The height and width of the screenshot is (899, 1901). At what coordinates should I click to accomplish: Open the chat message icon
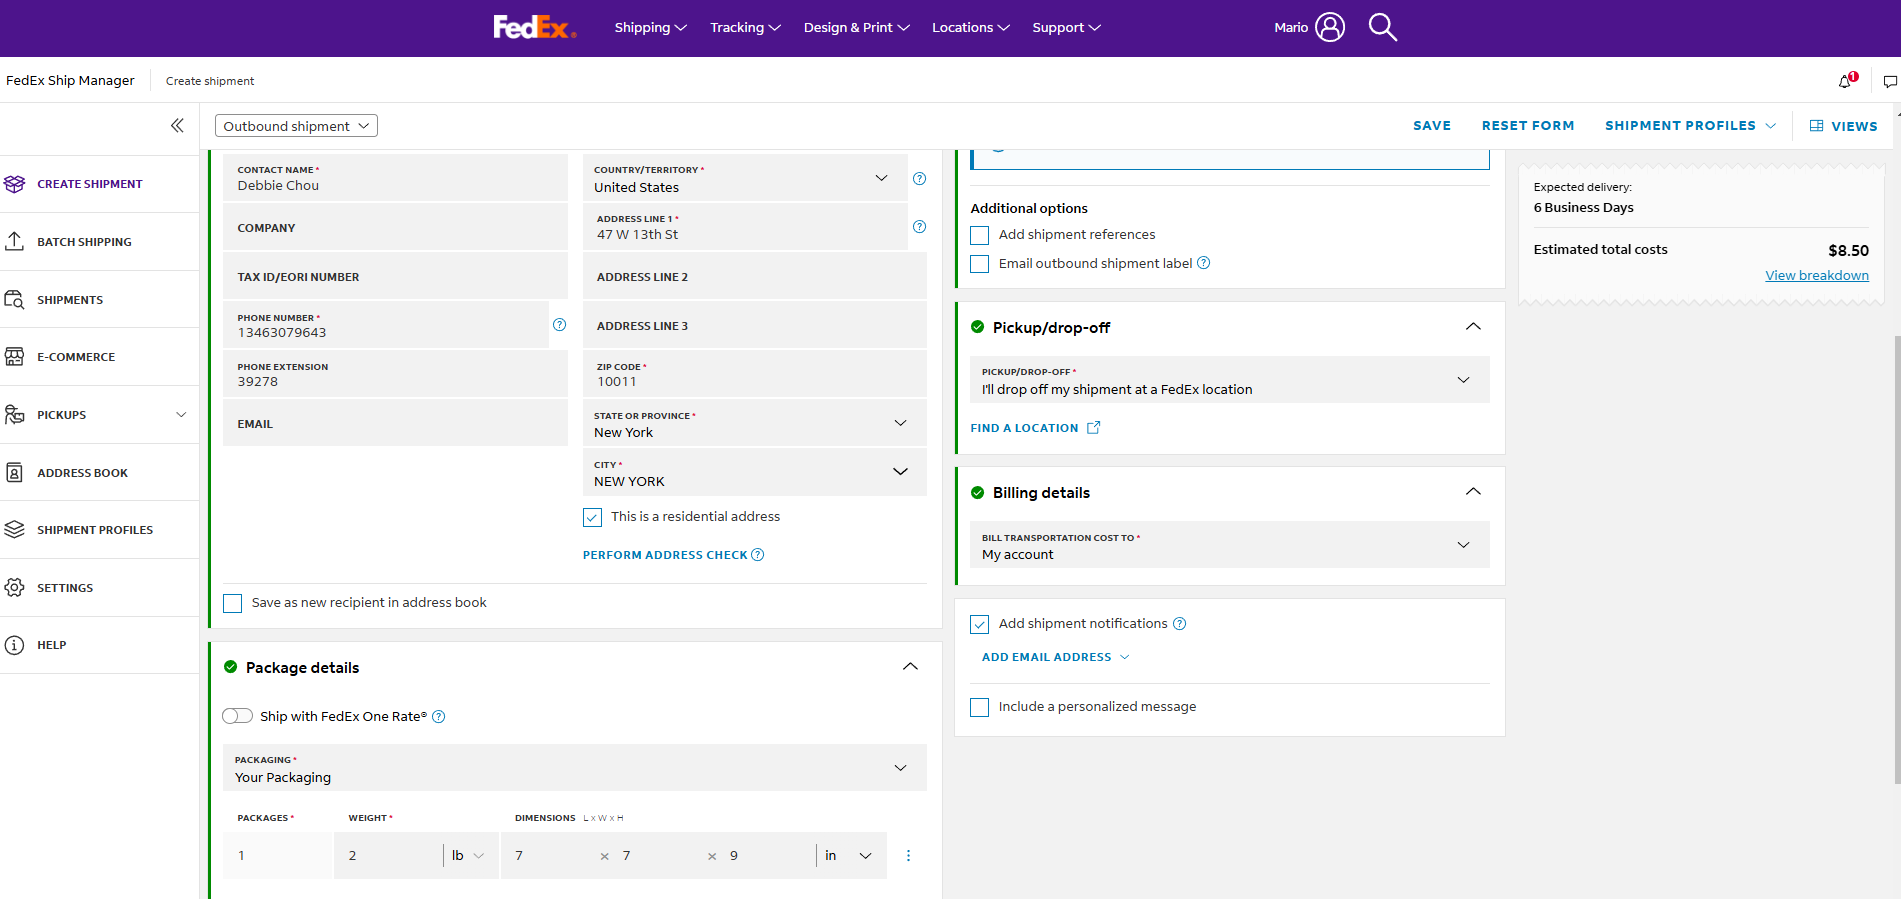pyautogui.click(x=1890, y=82)
